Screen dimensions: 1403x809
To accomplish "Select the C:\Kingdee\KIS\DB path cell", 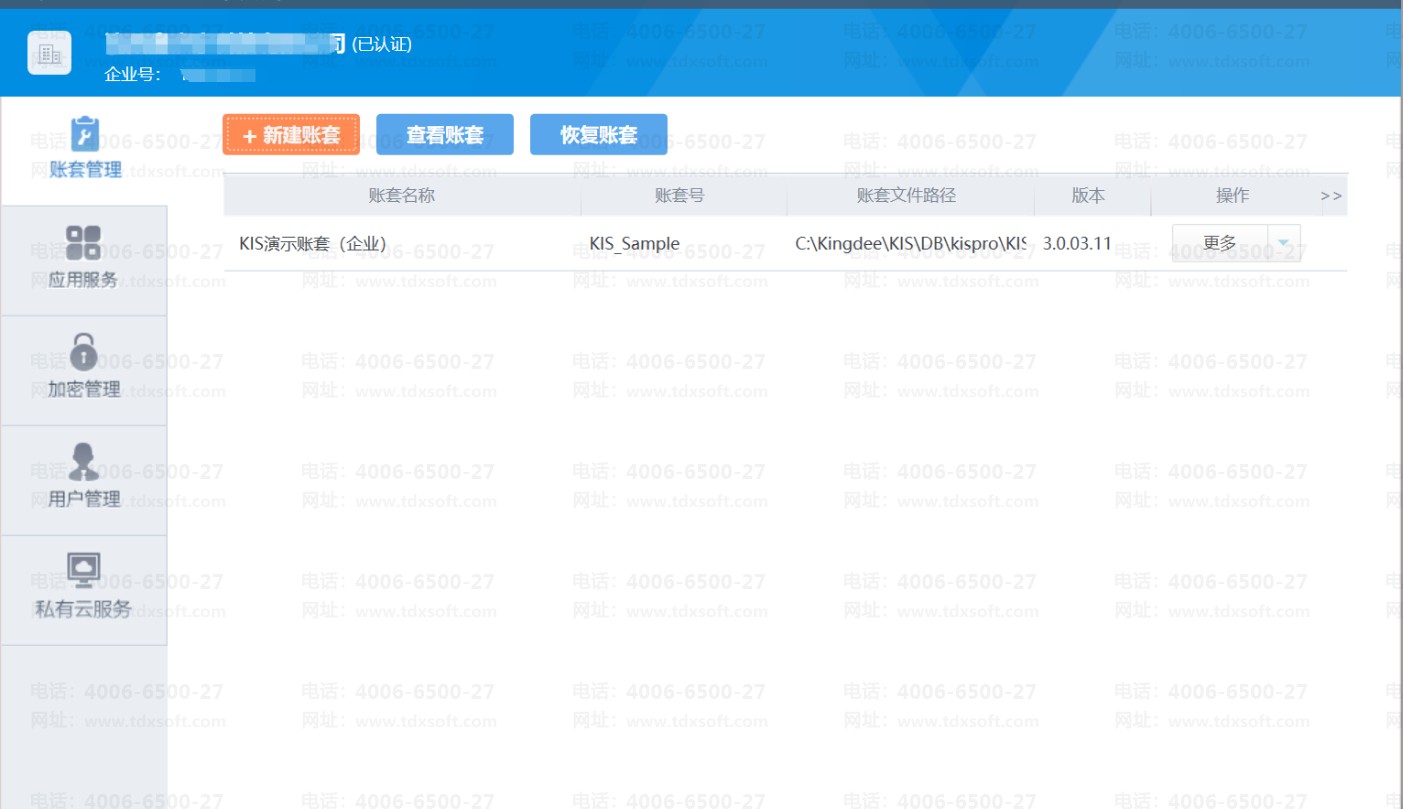I will [911, 243].
